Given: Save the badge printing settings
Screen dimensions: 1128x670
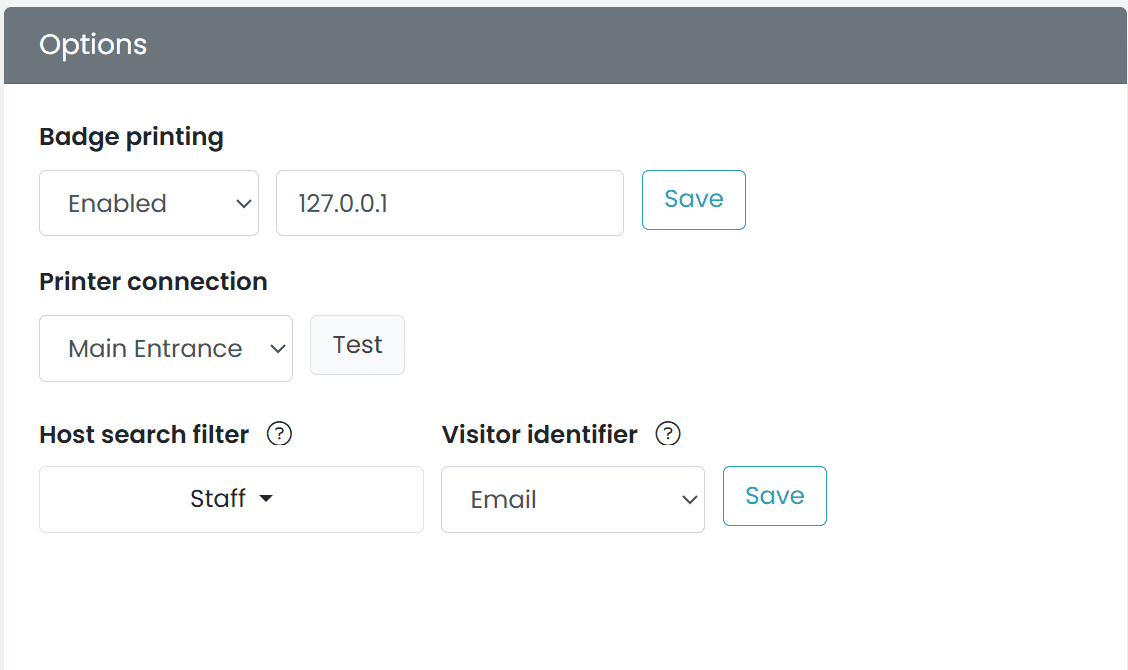Looking at the screenshot, I should (x=693, y=199).
